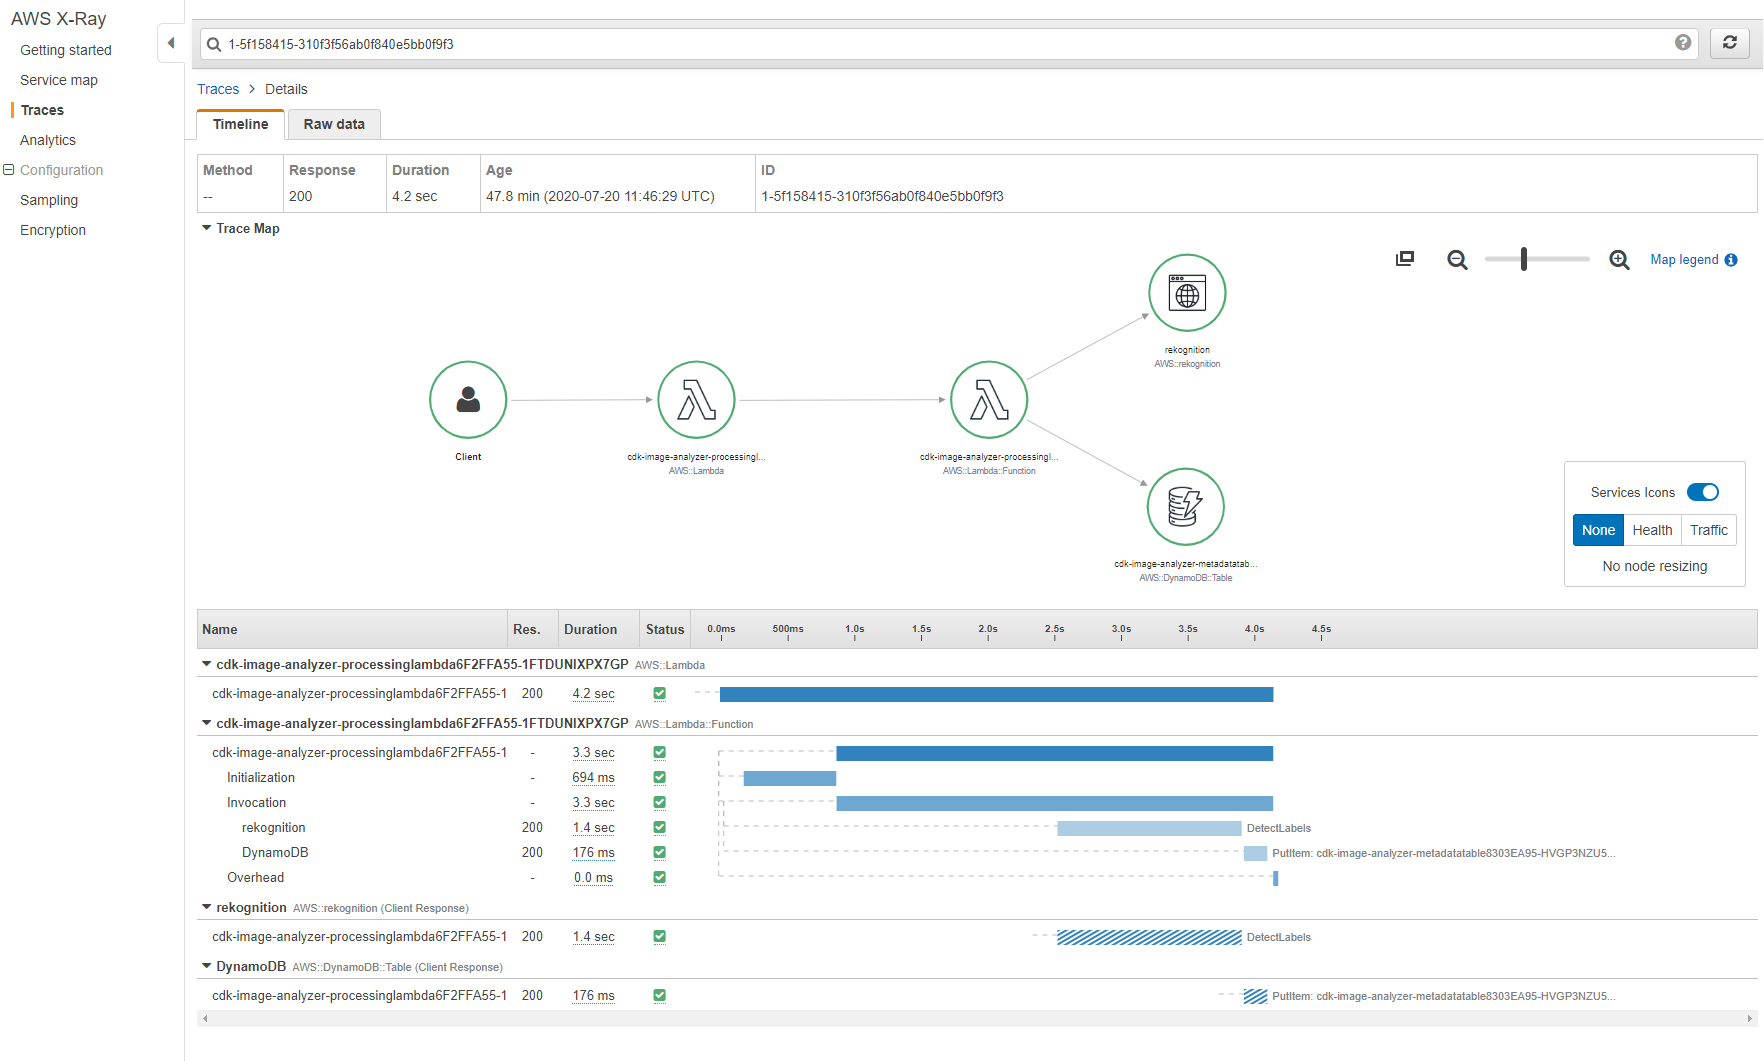Select the None node sizing option
This screenshot has width=1764, height=1061.
[x=1598, y=530]
